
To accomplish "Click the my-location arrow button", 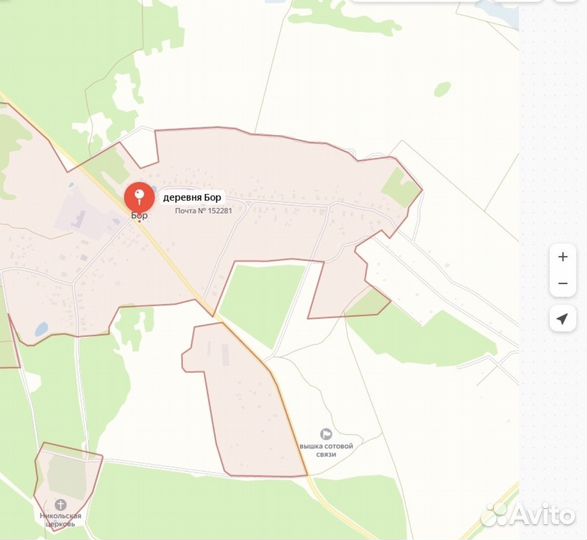I will [562, 319].
